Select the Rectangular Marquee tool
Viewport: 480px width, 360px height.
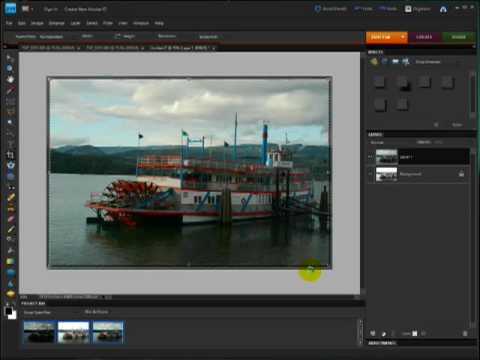point(10,101)
